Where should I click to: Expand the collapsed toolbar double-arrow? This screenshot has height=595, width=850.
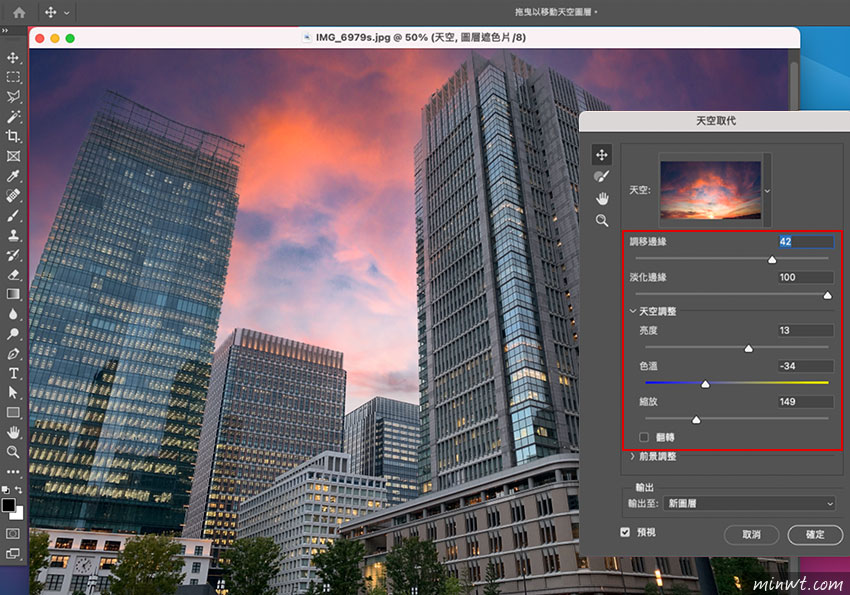pos(5,31)
